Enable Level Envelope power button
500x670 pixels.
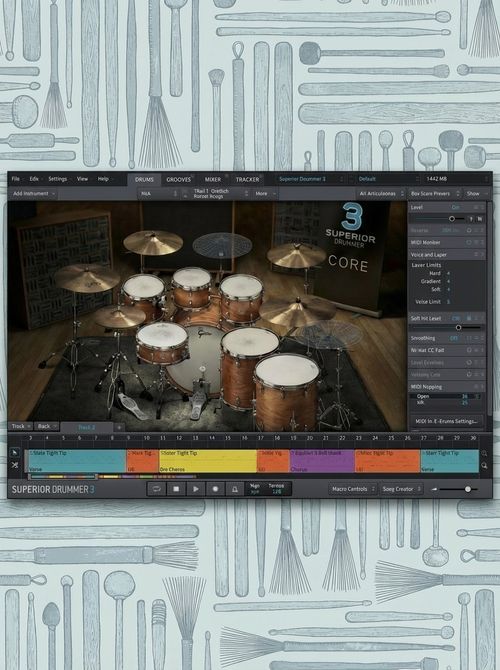(x=469, y=362)
